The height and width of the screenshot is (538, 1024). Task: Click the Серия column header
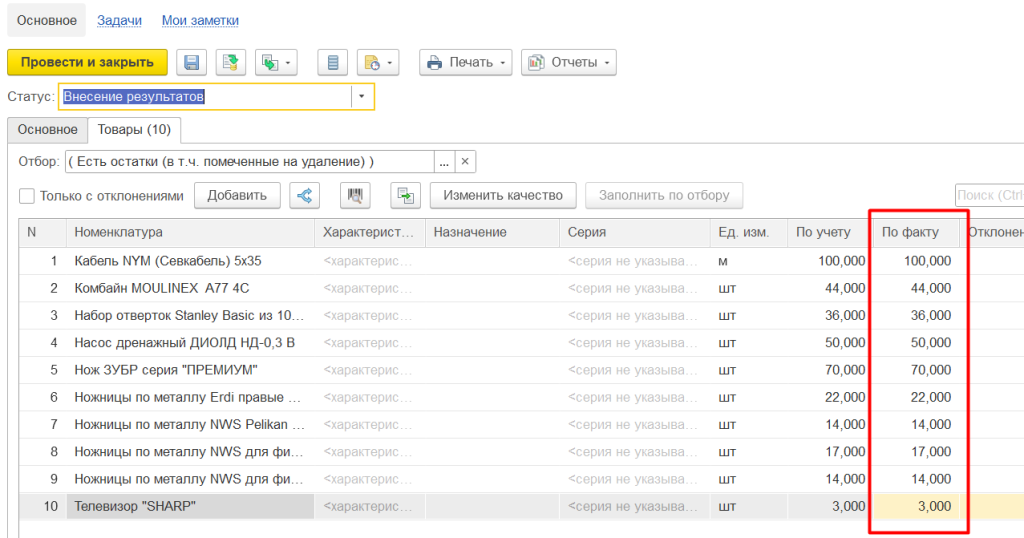635,232
